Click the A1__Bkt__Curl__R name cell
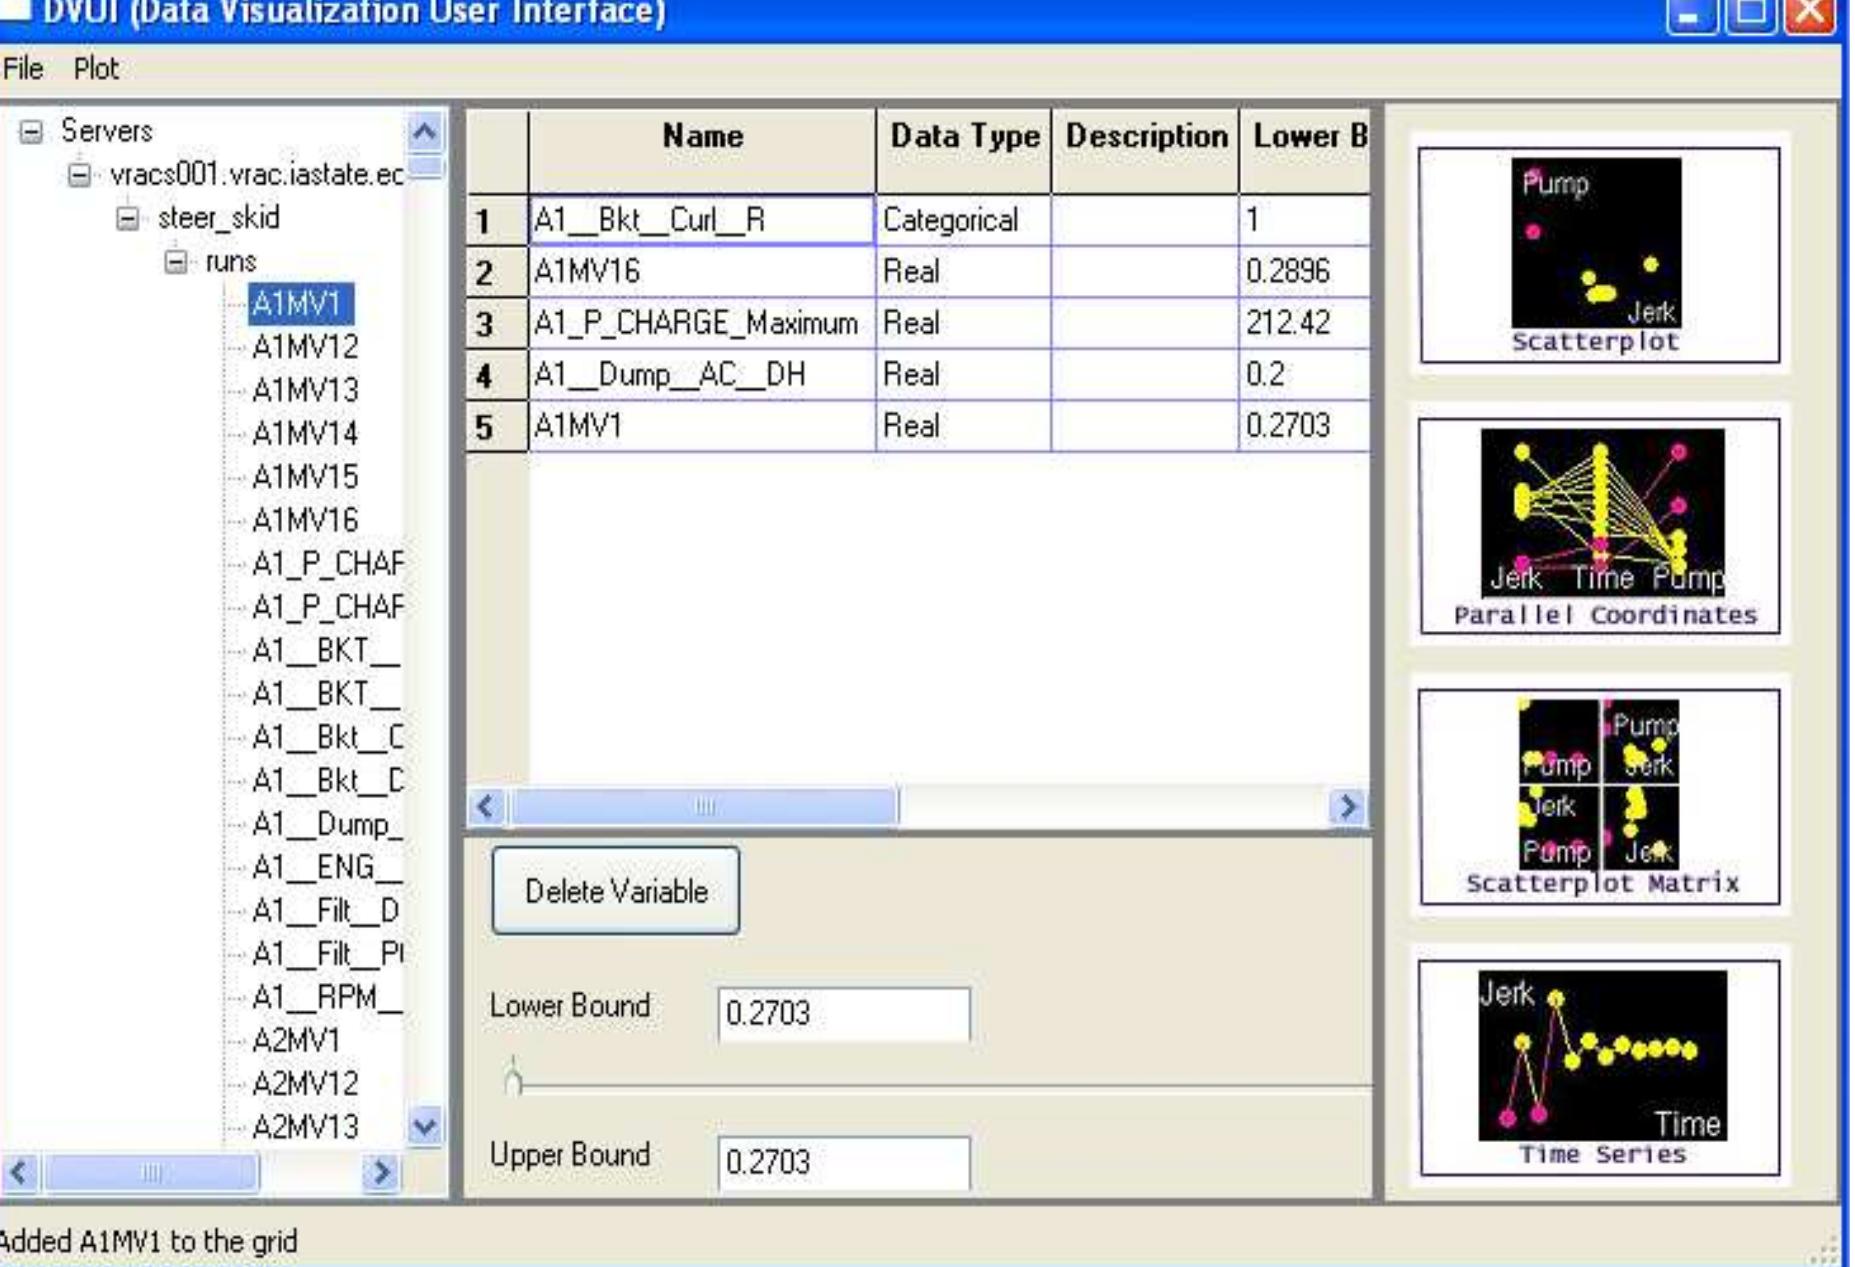The image size is (1855, 1267). point(702,220)
